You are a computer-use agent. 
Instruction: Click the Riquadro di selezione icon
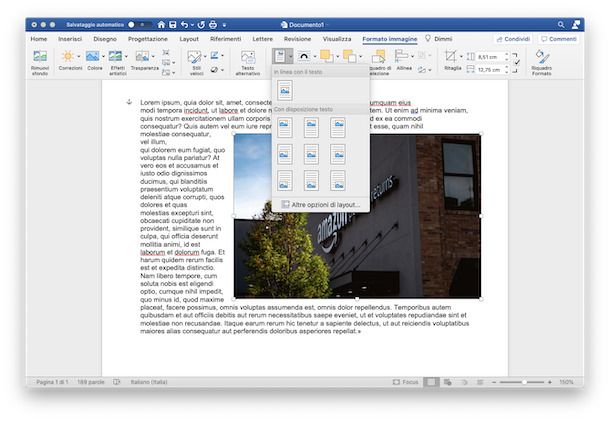(378, 57)
